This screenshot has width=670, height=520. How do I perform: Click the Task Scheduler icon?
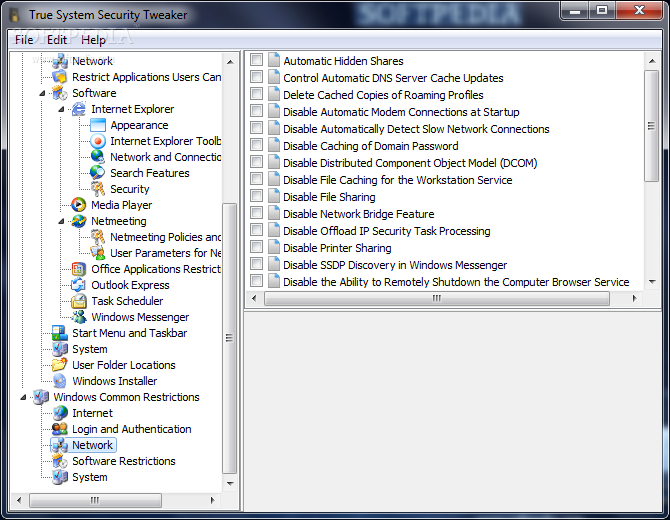[x=79, y=301]
